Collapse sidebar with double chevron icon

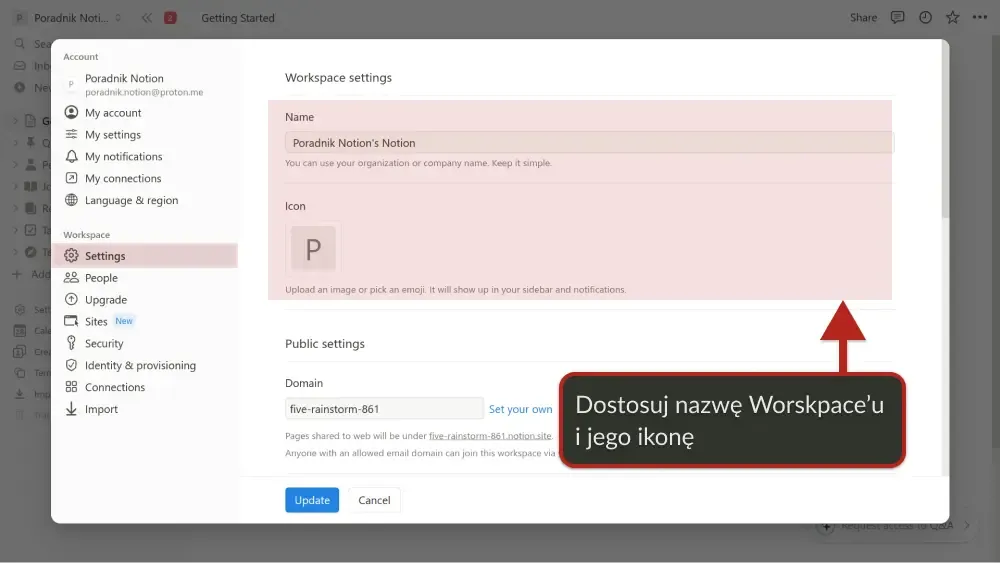coord(147,18)
